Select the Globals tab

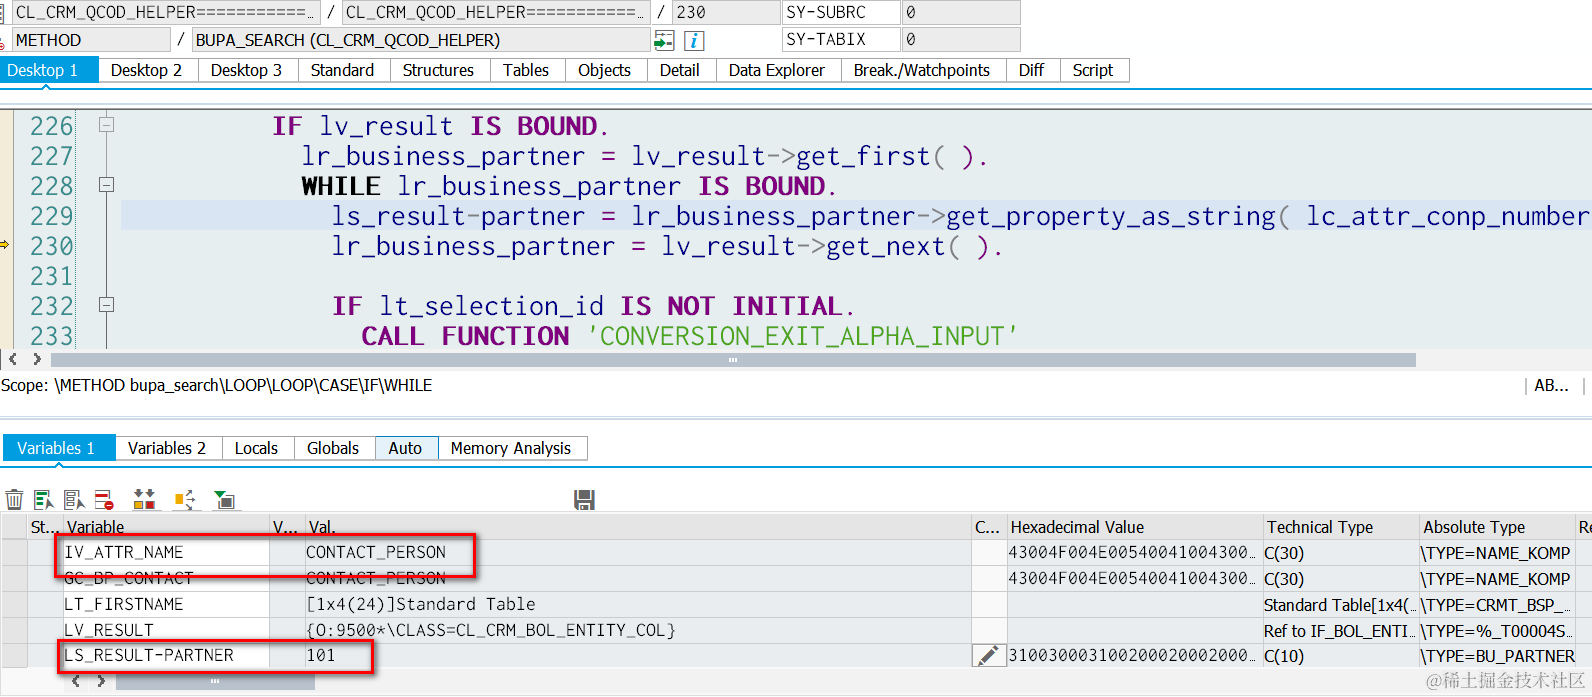coord(333,448)
